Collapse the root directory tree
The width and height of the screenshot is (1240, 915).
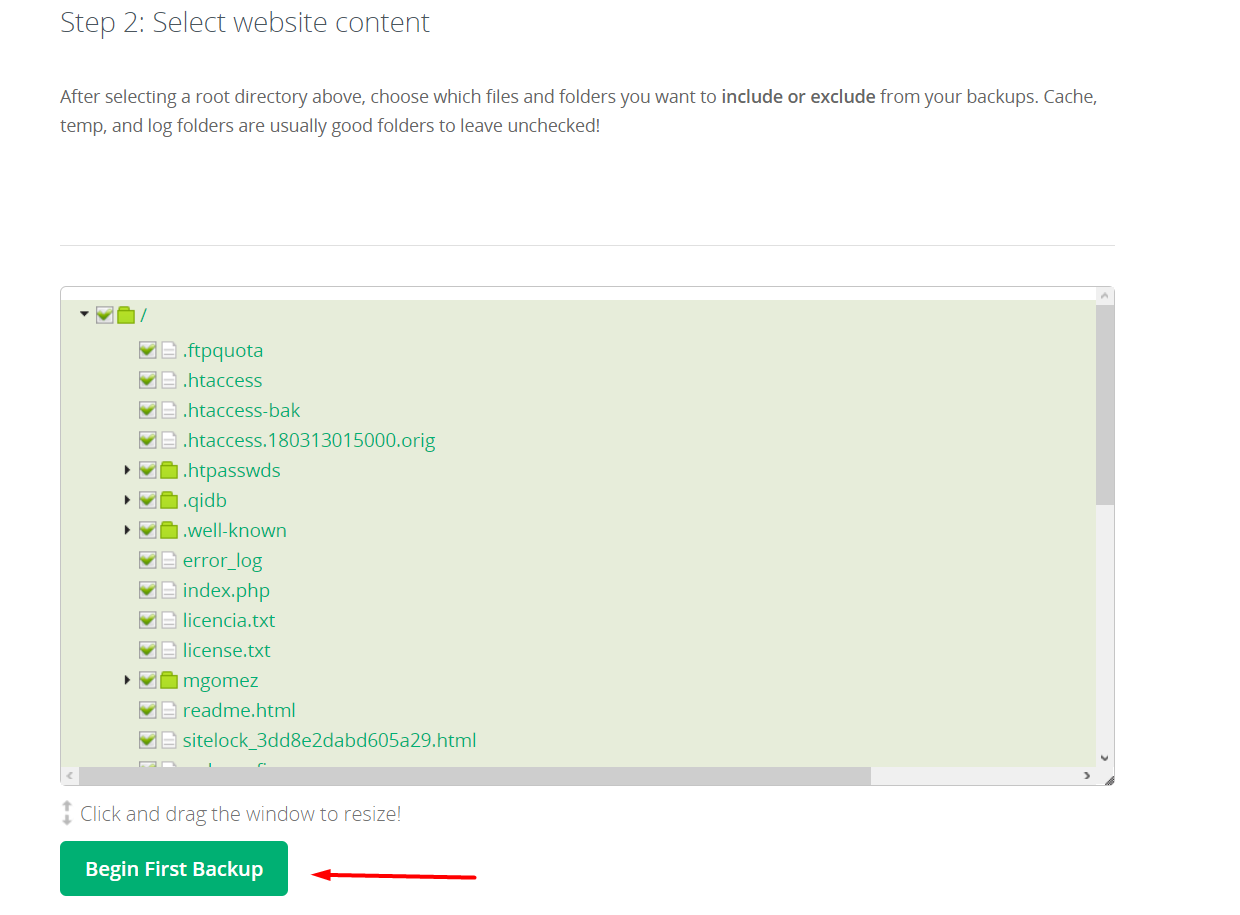84,314
